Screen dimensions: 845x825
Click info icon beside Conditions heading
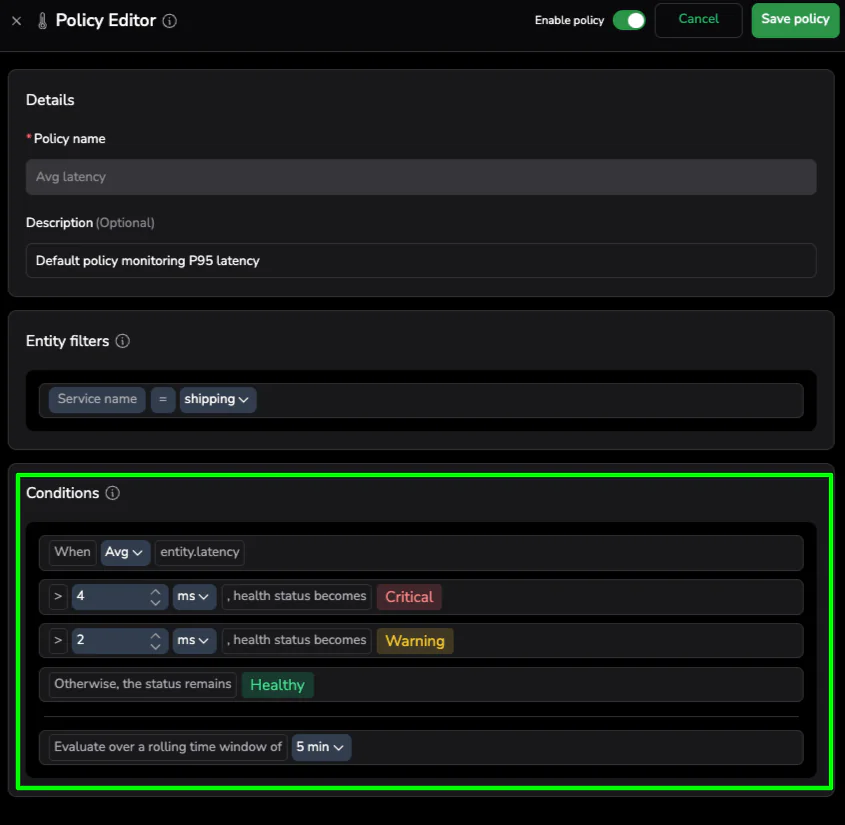tap(113, 493)
